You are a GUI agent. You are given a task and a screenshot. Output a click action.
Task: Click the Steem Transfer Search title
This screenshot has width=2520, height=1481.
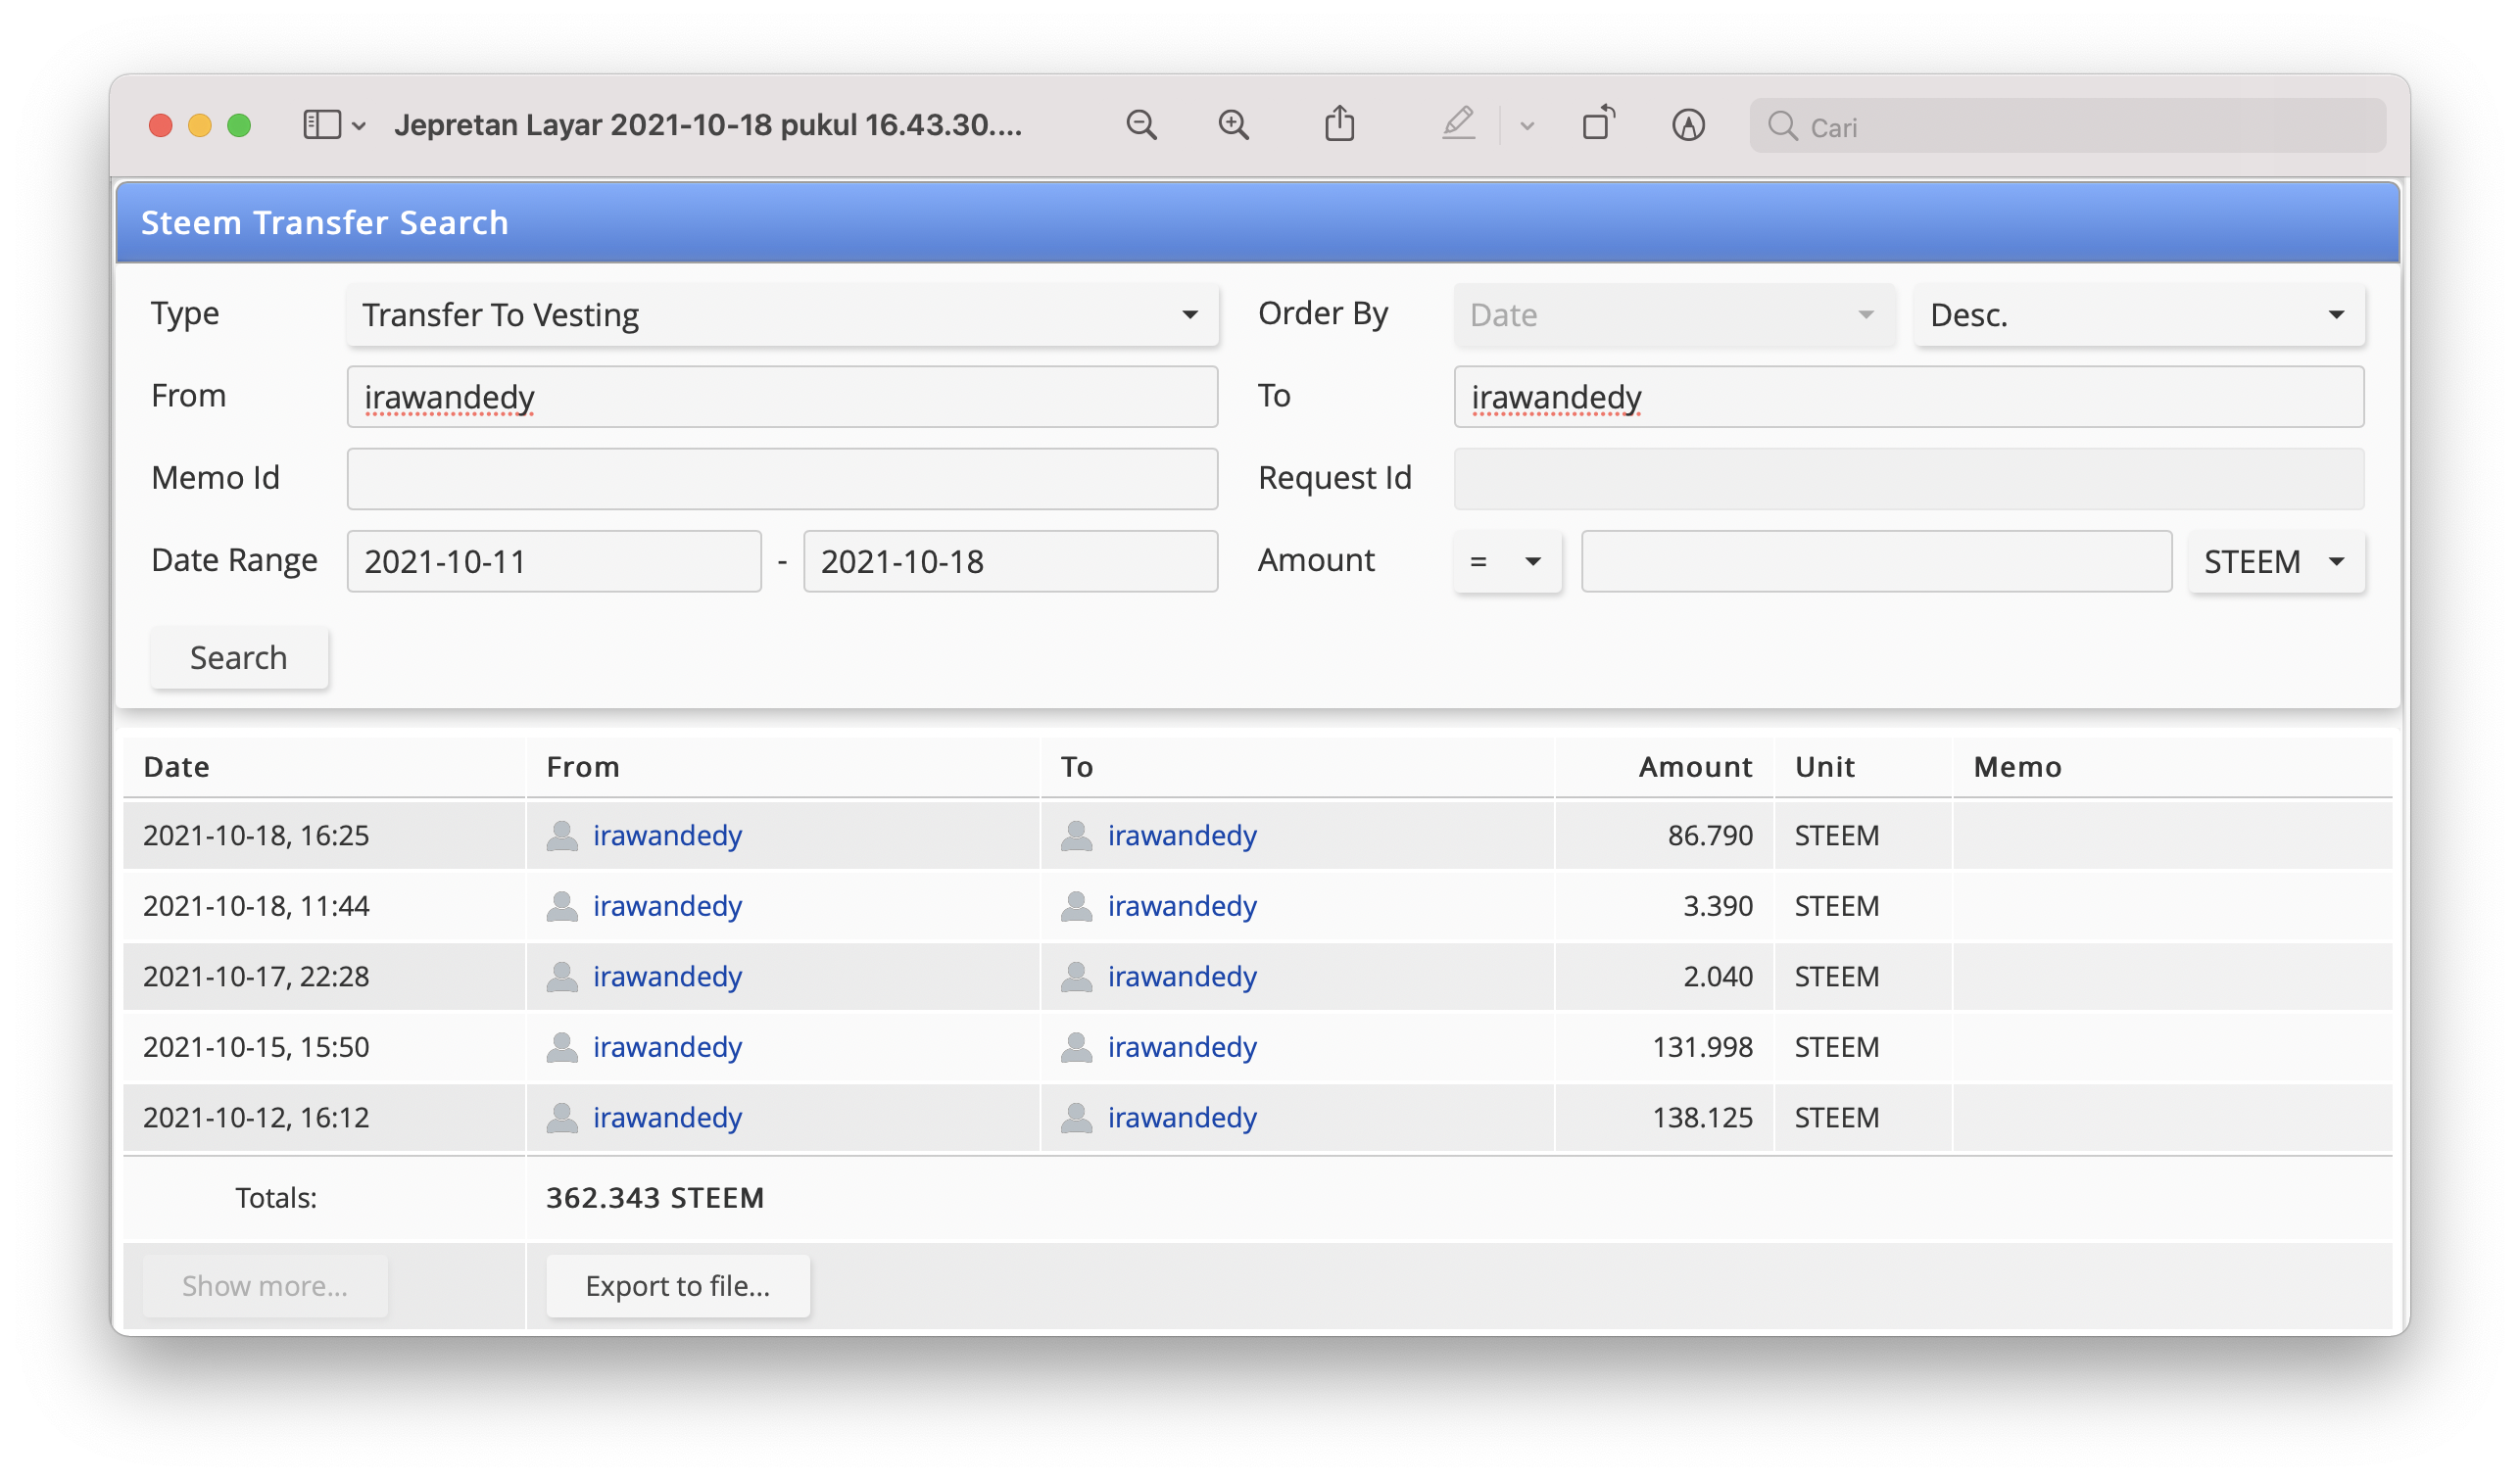[325, 222]
